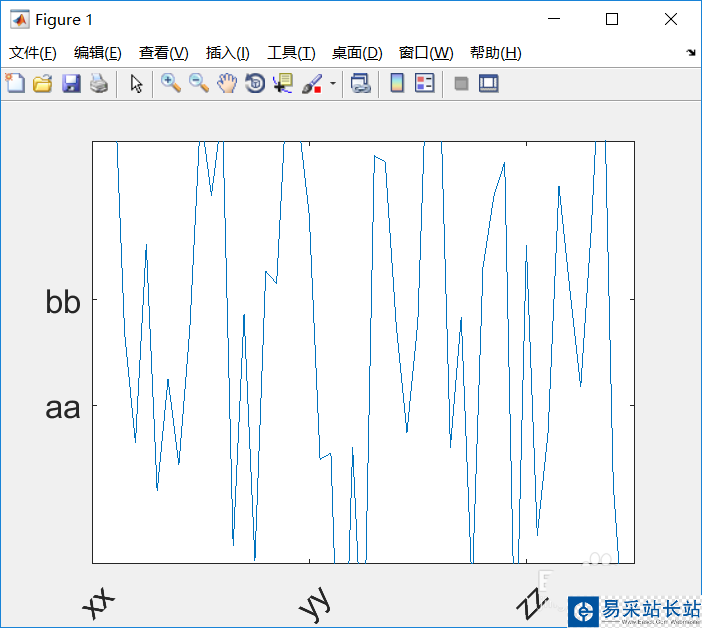Select the Brush data tool

point(312,83)
